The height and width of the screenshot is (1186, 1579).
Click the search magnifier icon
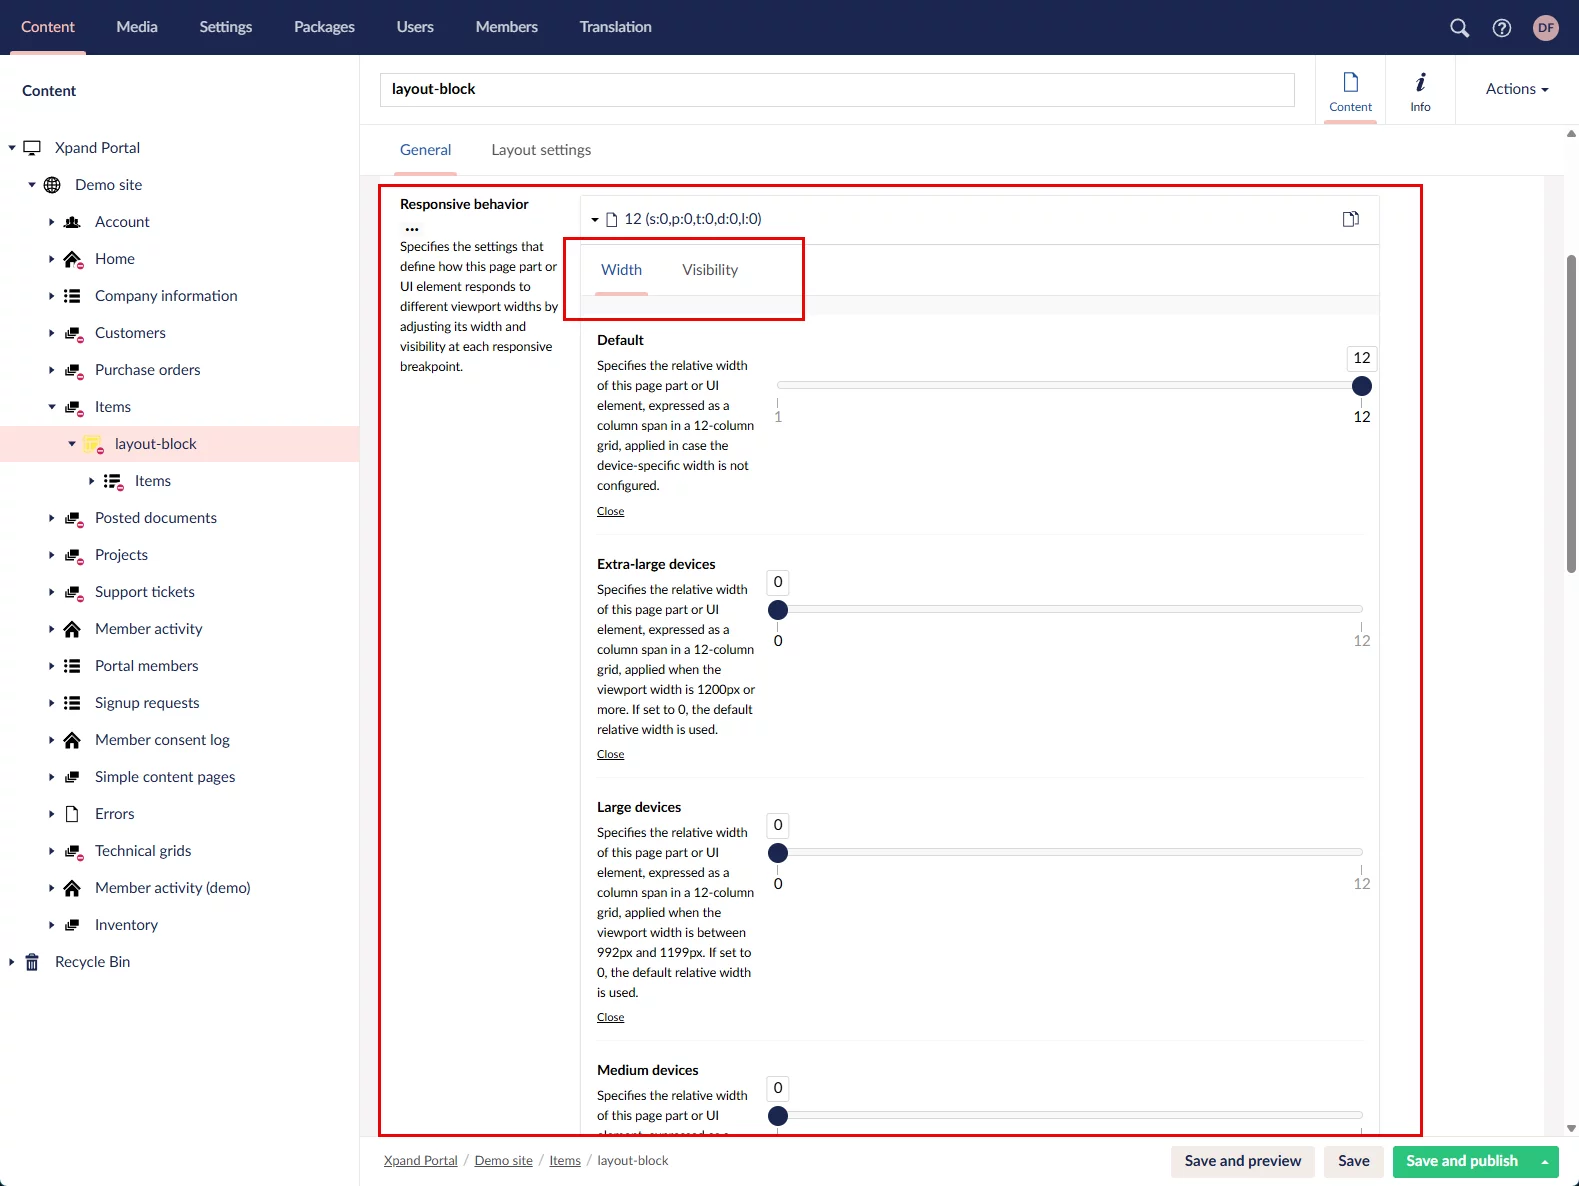point(1459,28)
